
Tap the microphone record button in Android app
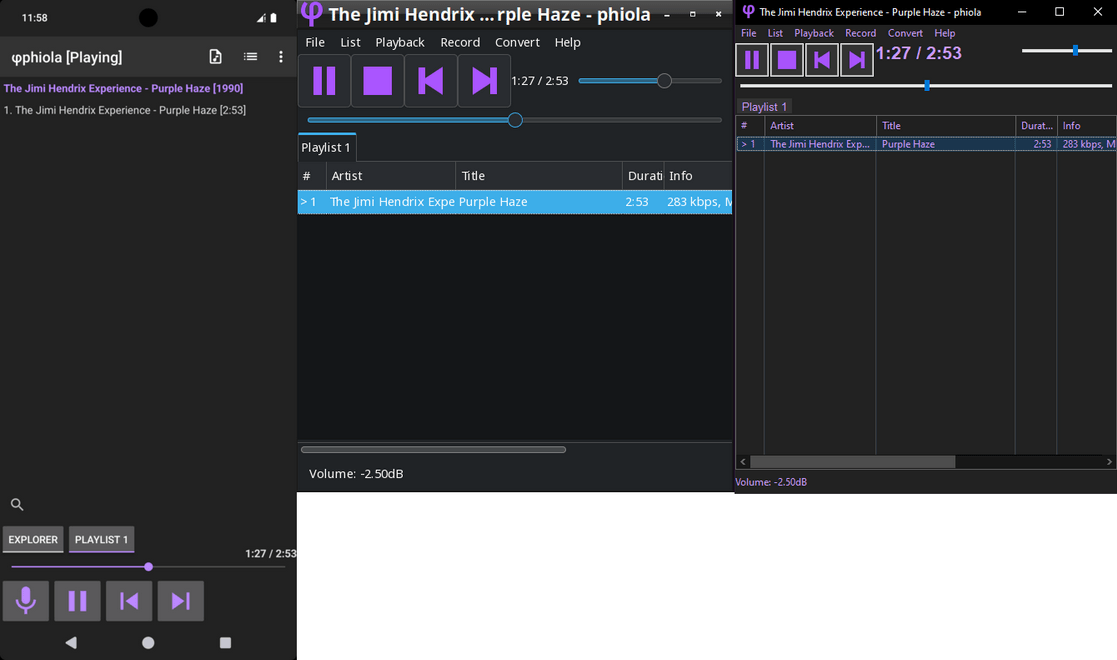(26, 601)
